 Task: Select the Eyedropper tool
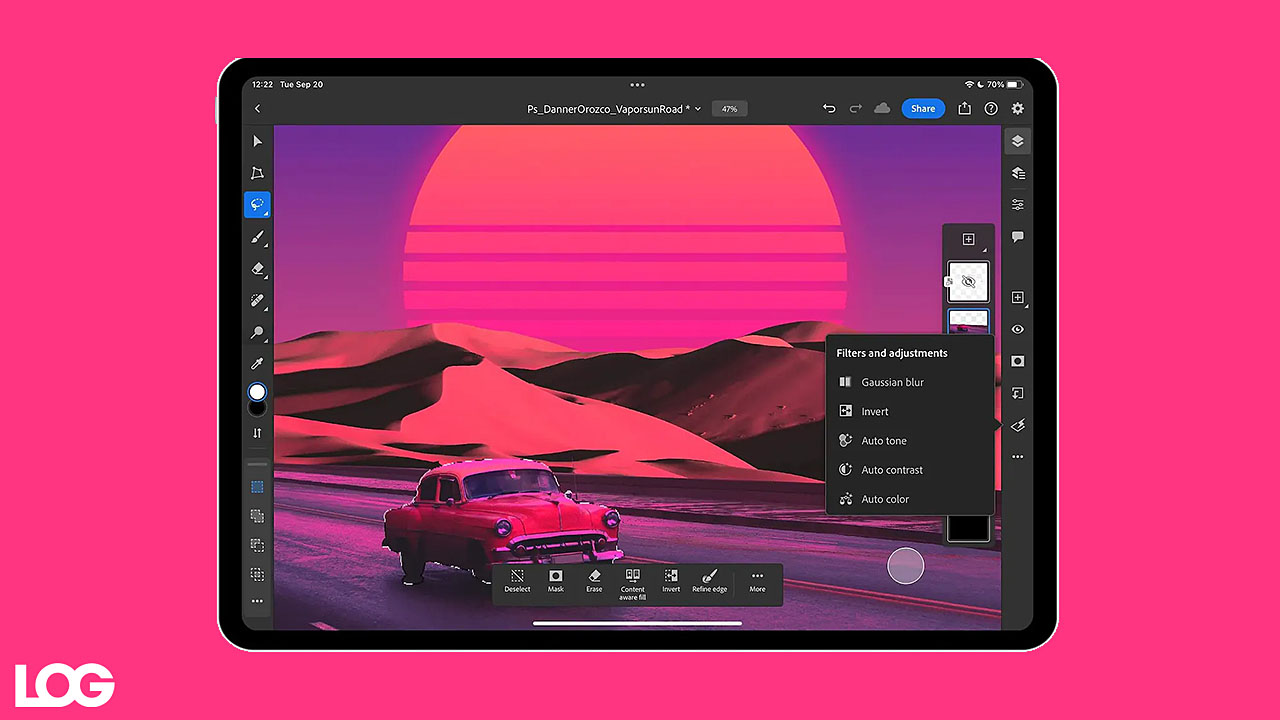[x=257, y=364]
